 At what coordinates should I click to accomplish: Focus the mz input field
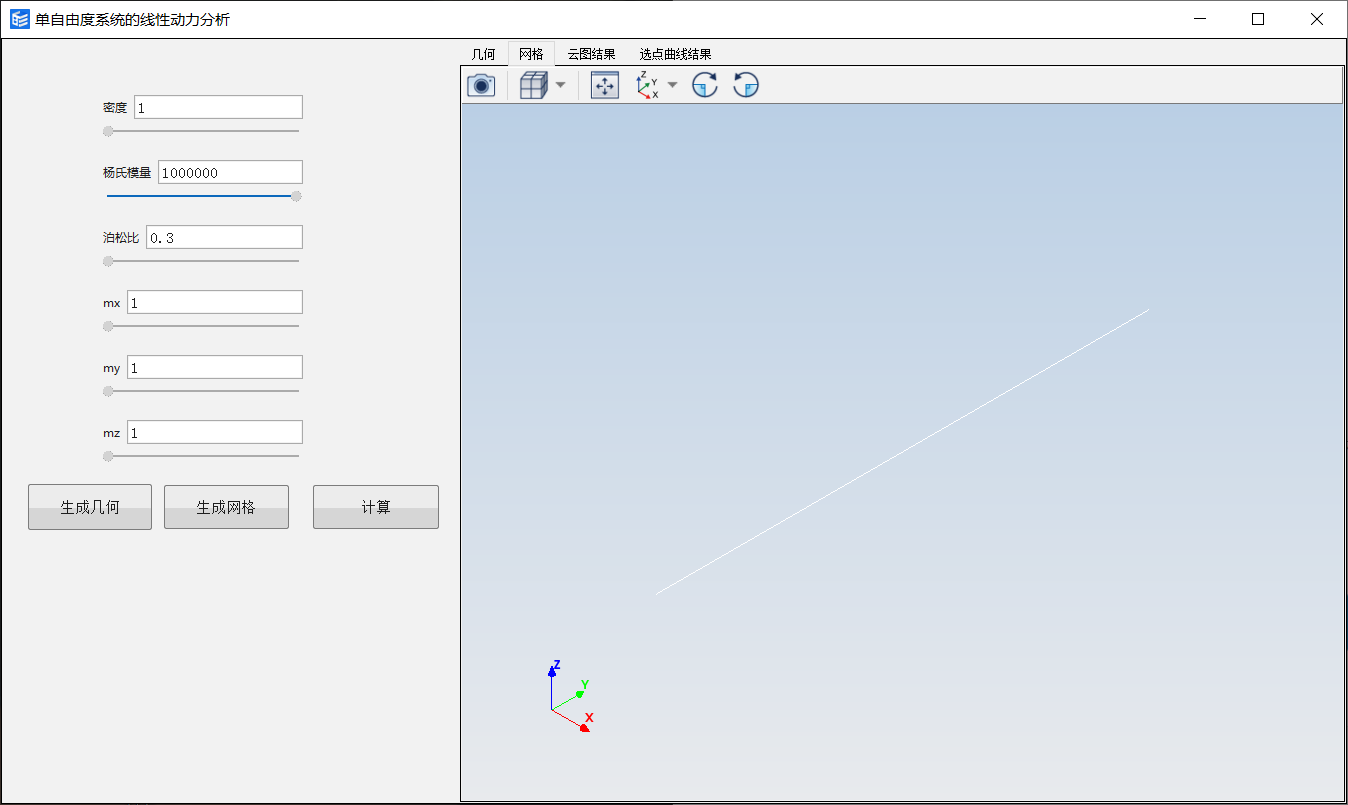(215, 432)
